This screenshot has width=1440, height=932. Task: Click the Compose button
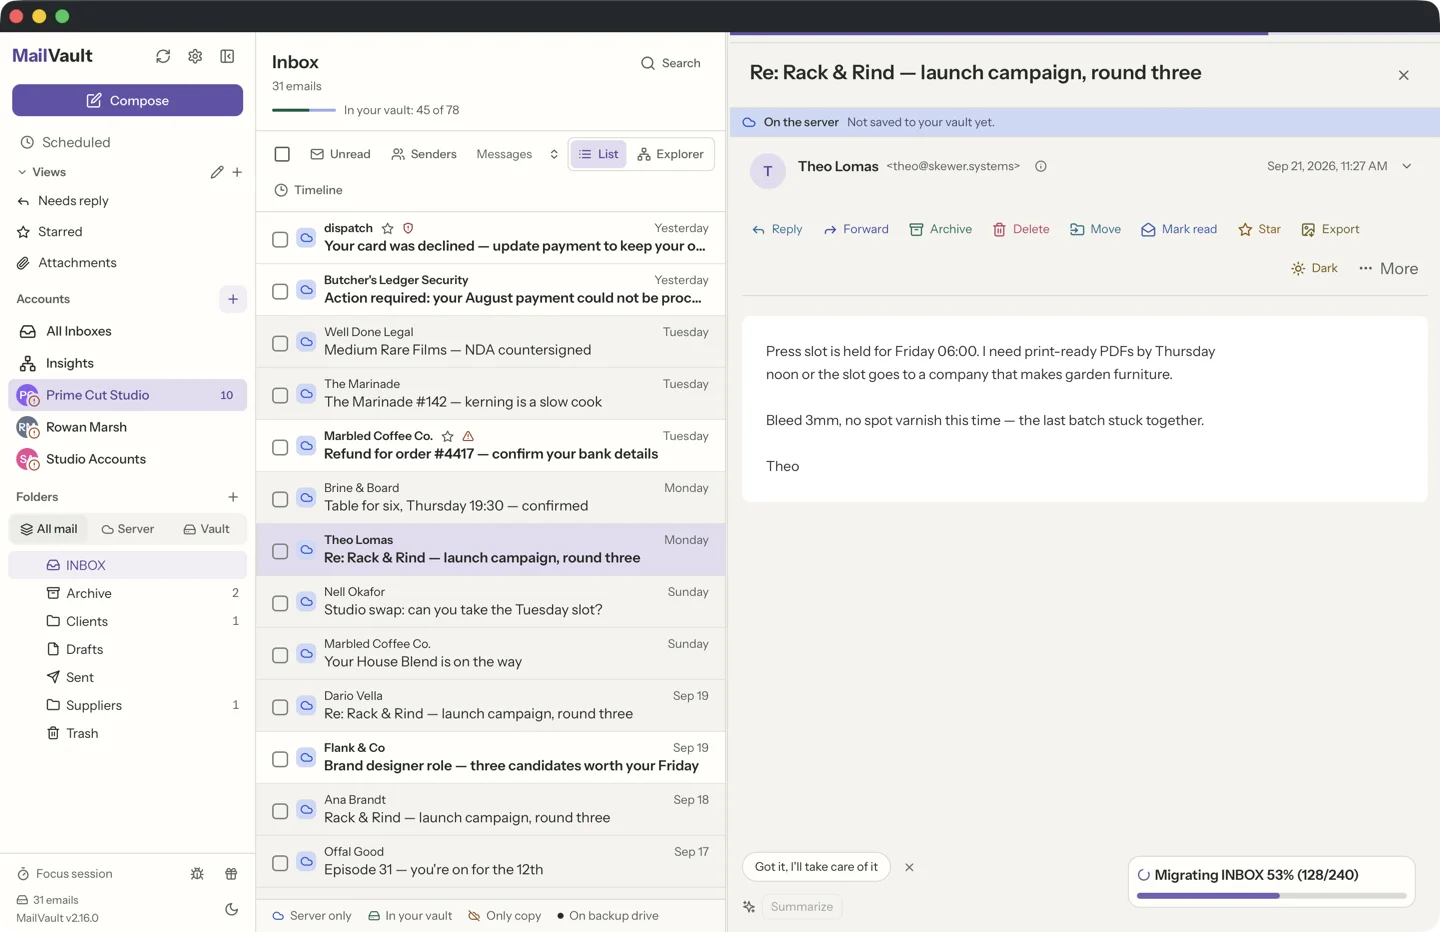tap(127, 100)
